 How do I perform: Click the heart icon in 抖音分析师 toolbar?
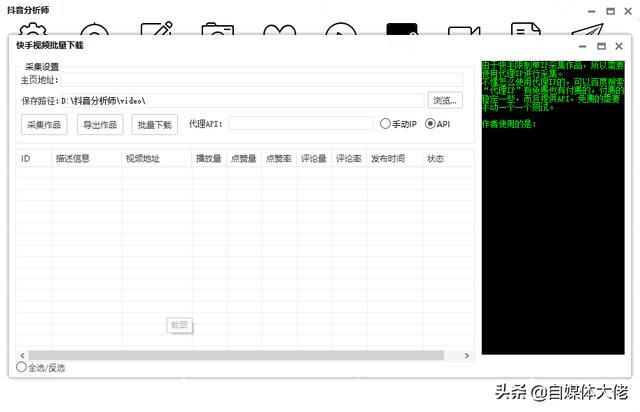click(x=280, y=29)
